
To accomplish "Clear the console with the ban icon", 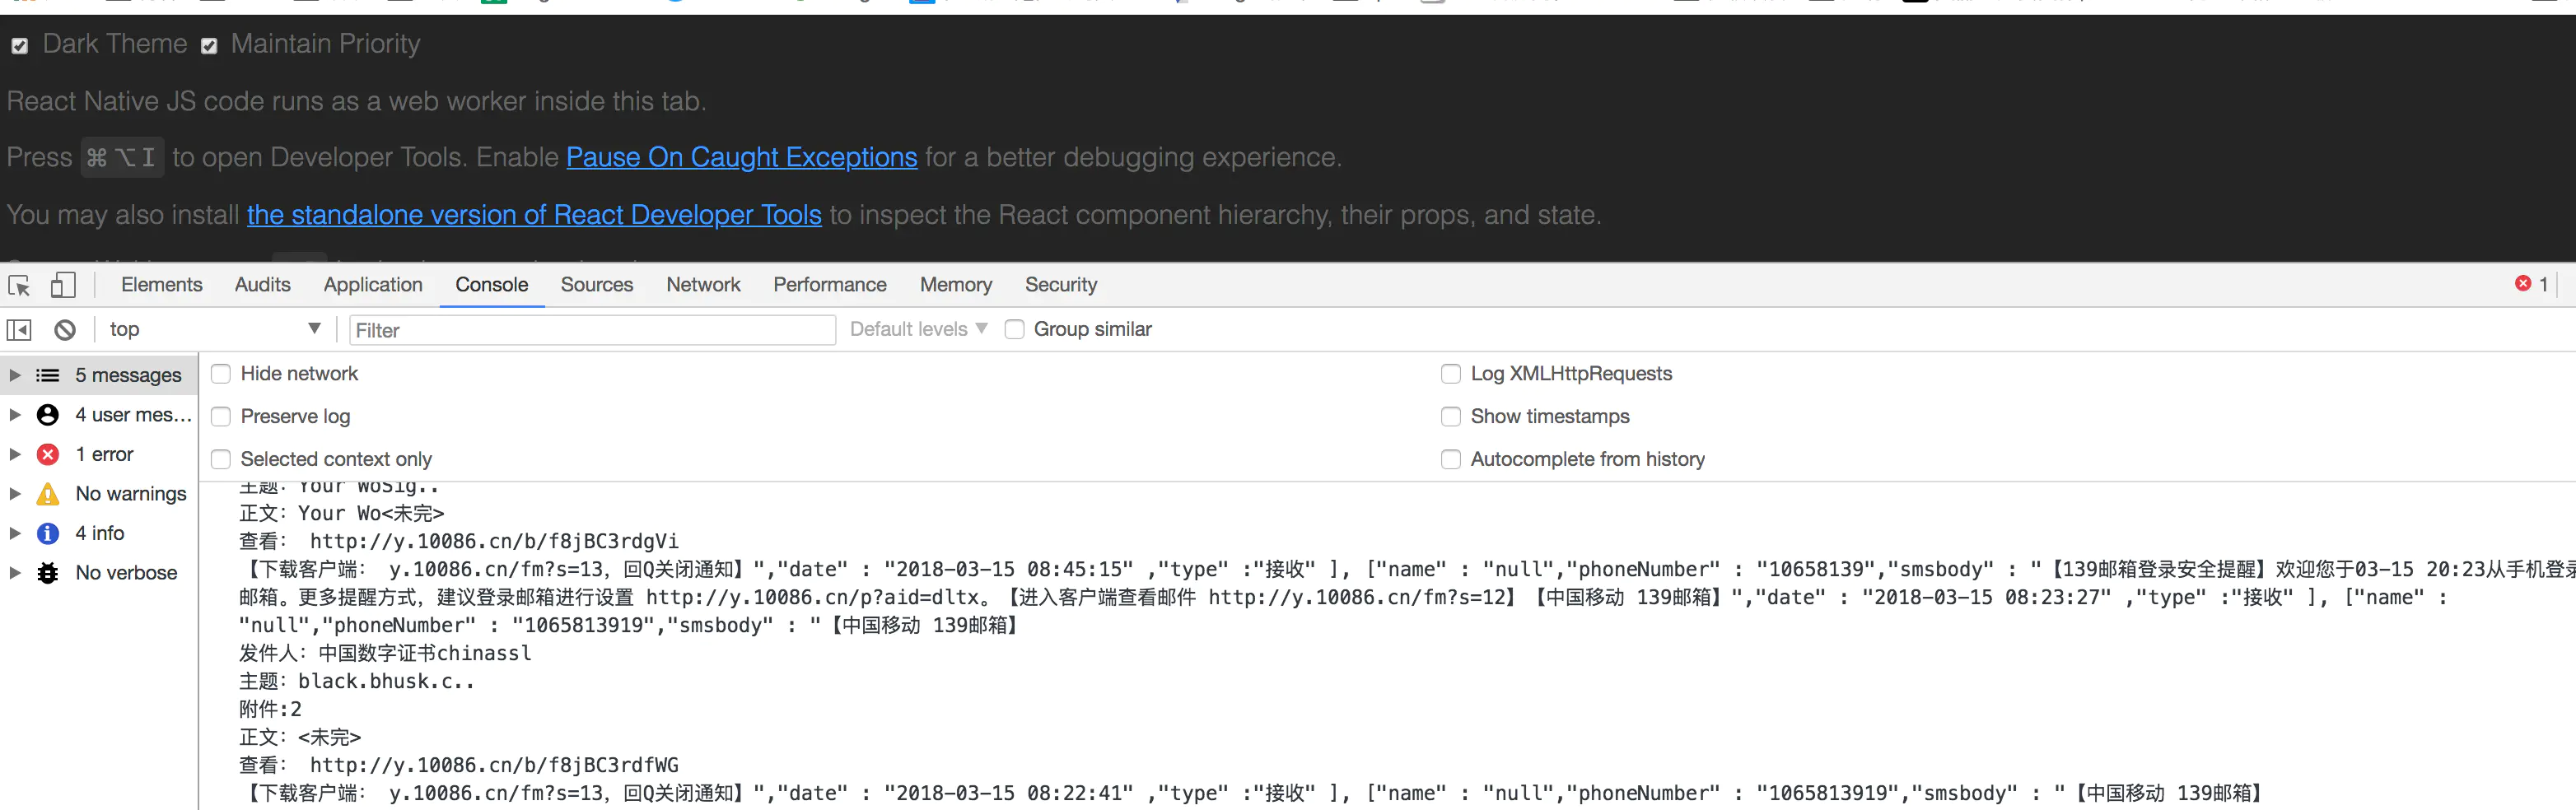I will [x=65, y=330].
